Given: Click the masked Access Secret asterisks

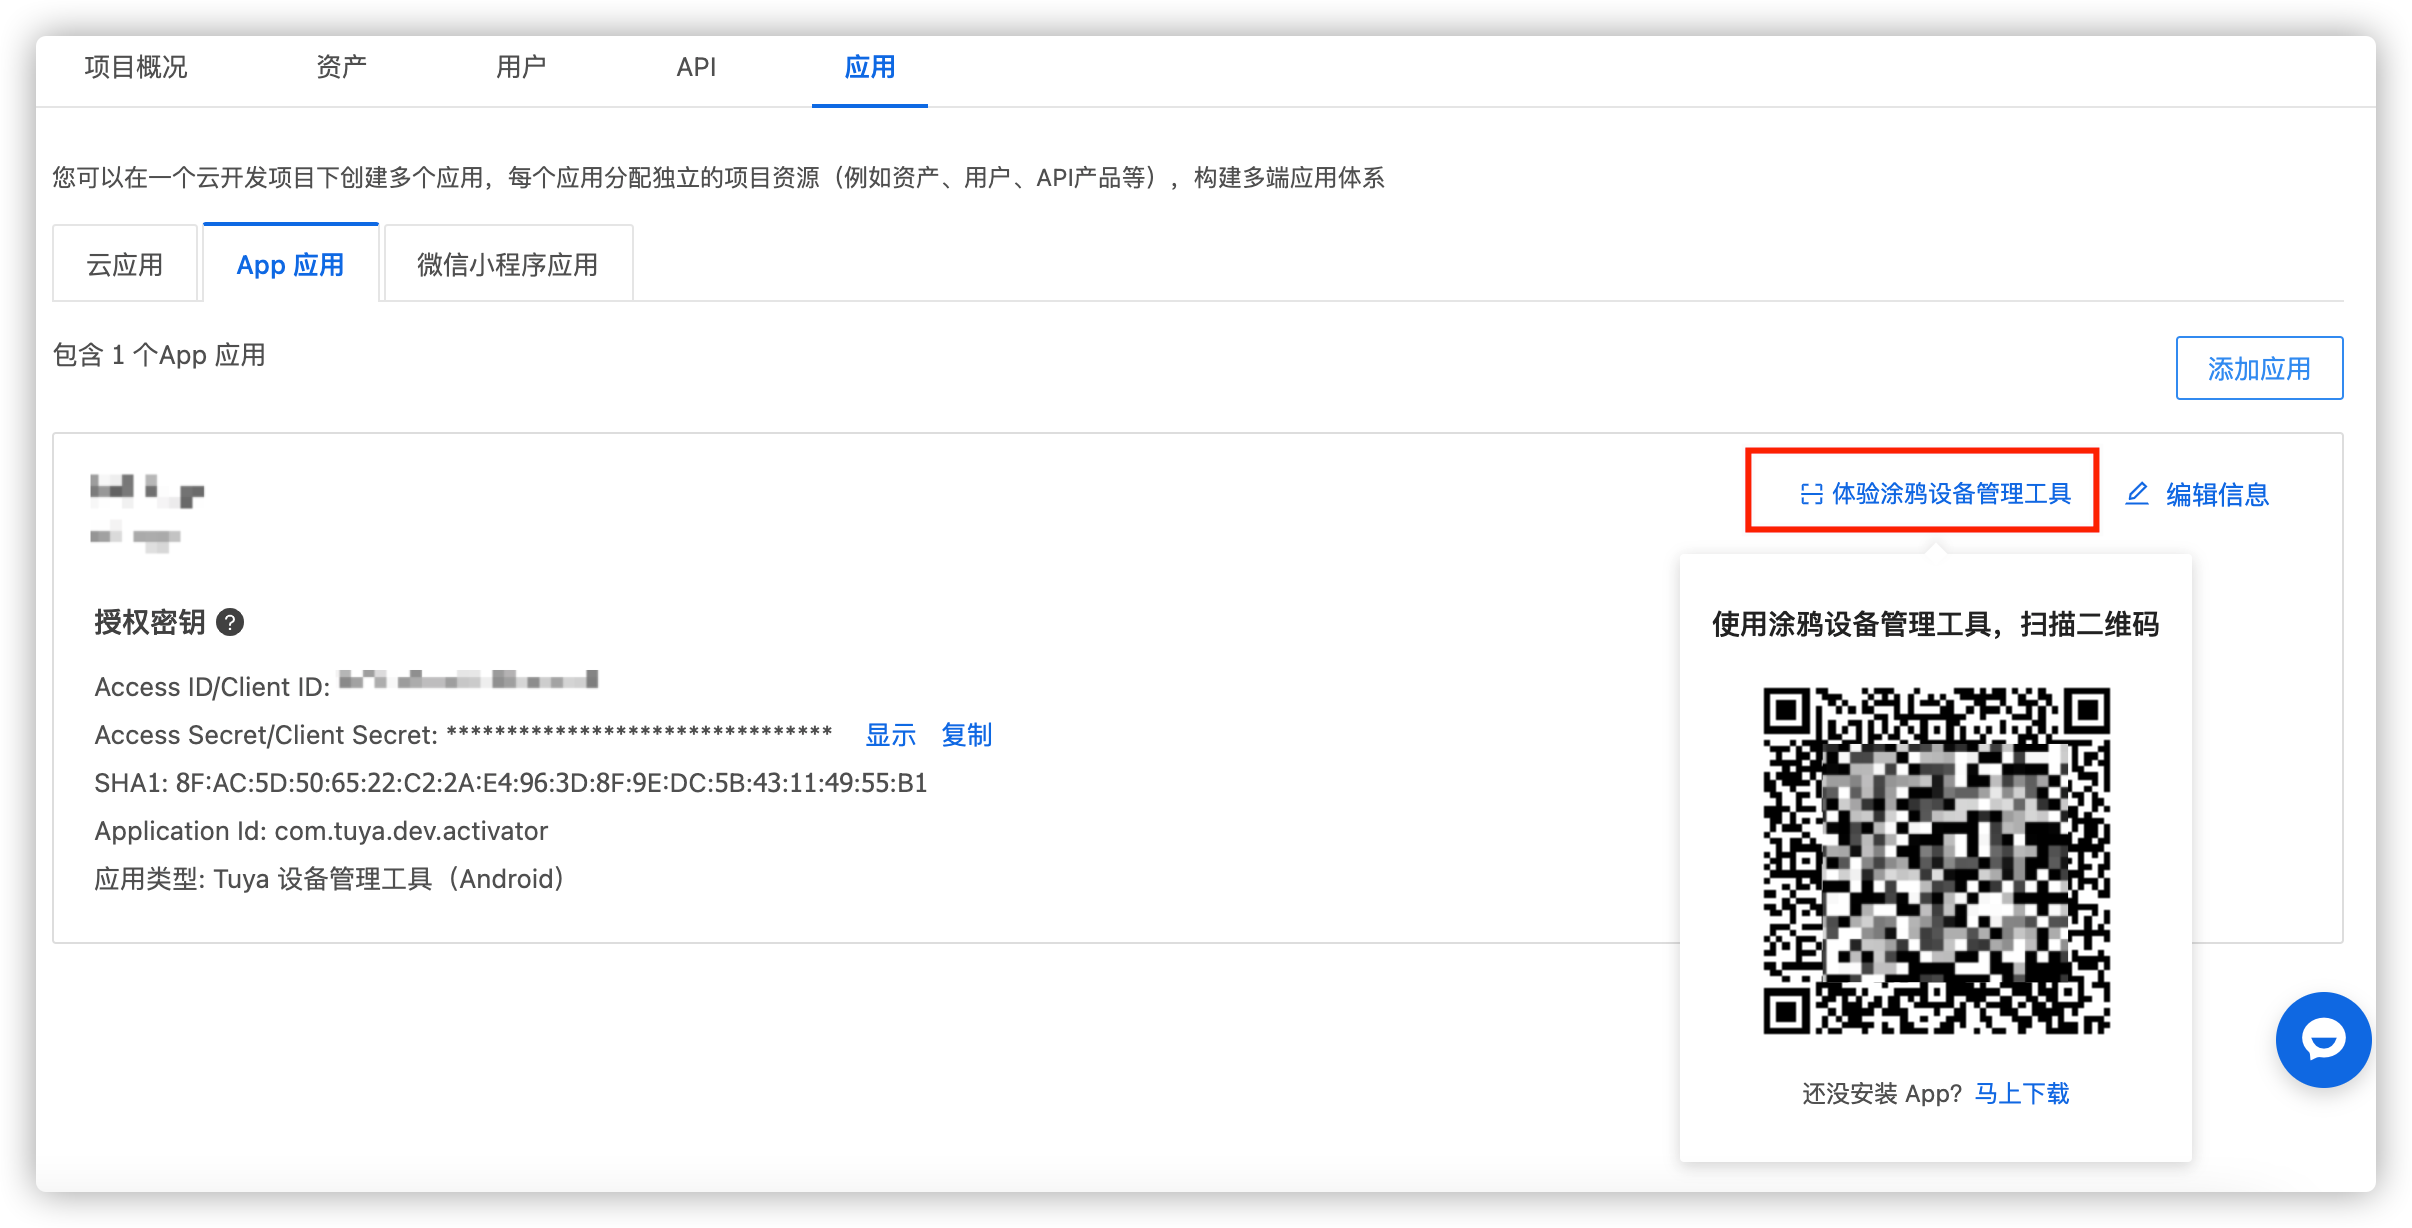Looking at the screenshot, I should (639, 734).
